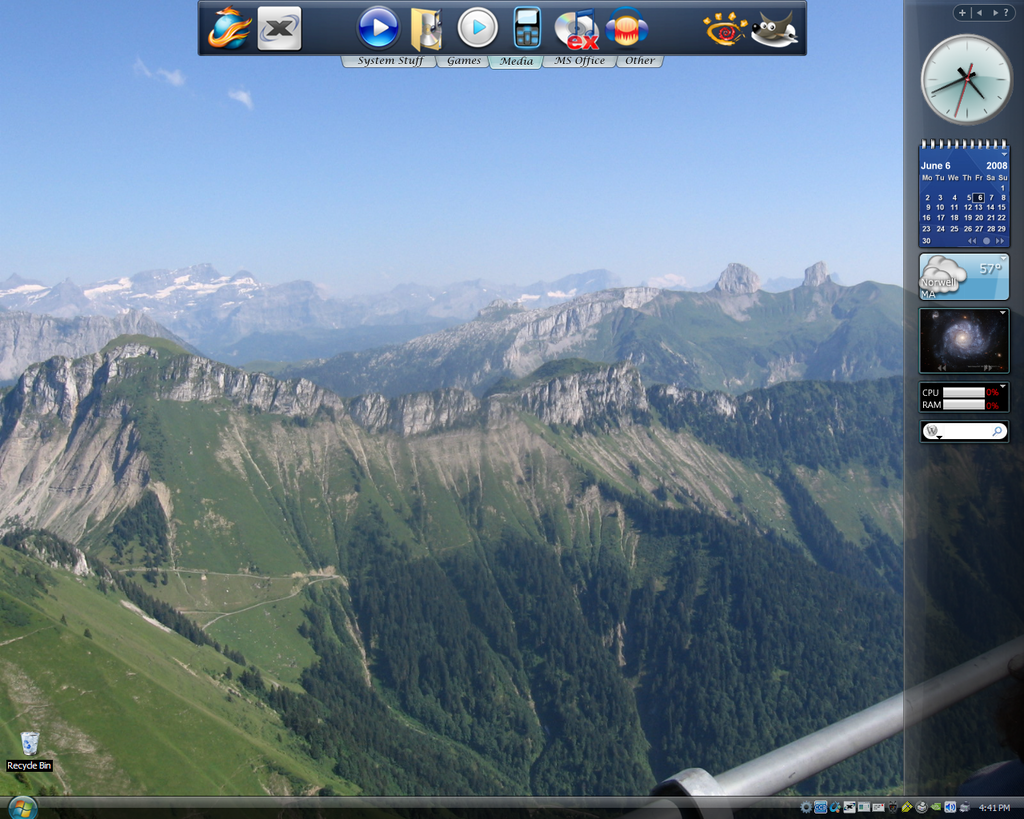The width and height of the screenshot is (1024, 819).
Task: Open the blue media player device icon
Action: point(527,28)
